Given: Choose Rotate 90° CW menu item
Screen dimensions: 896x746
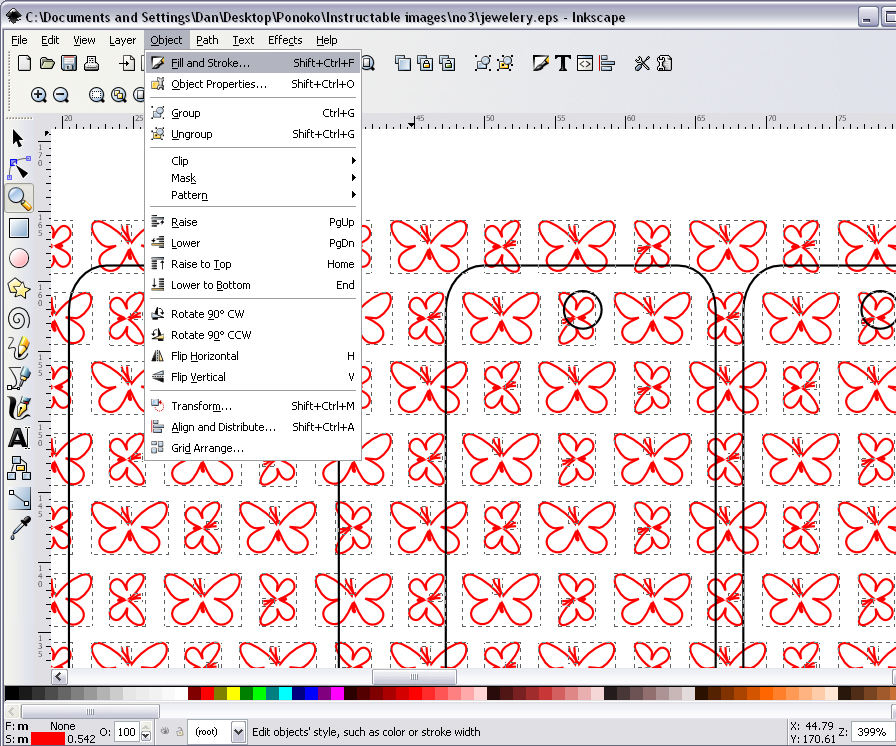Looking at the screenshot, I should (x=254, y=314).
